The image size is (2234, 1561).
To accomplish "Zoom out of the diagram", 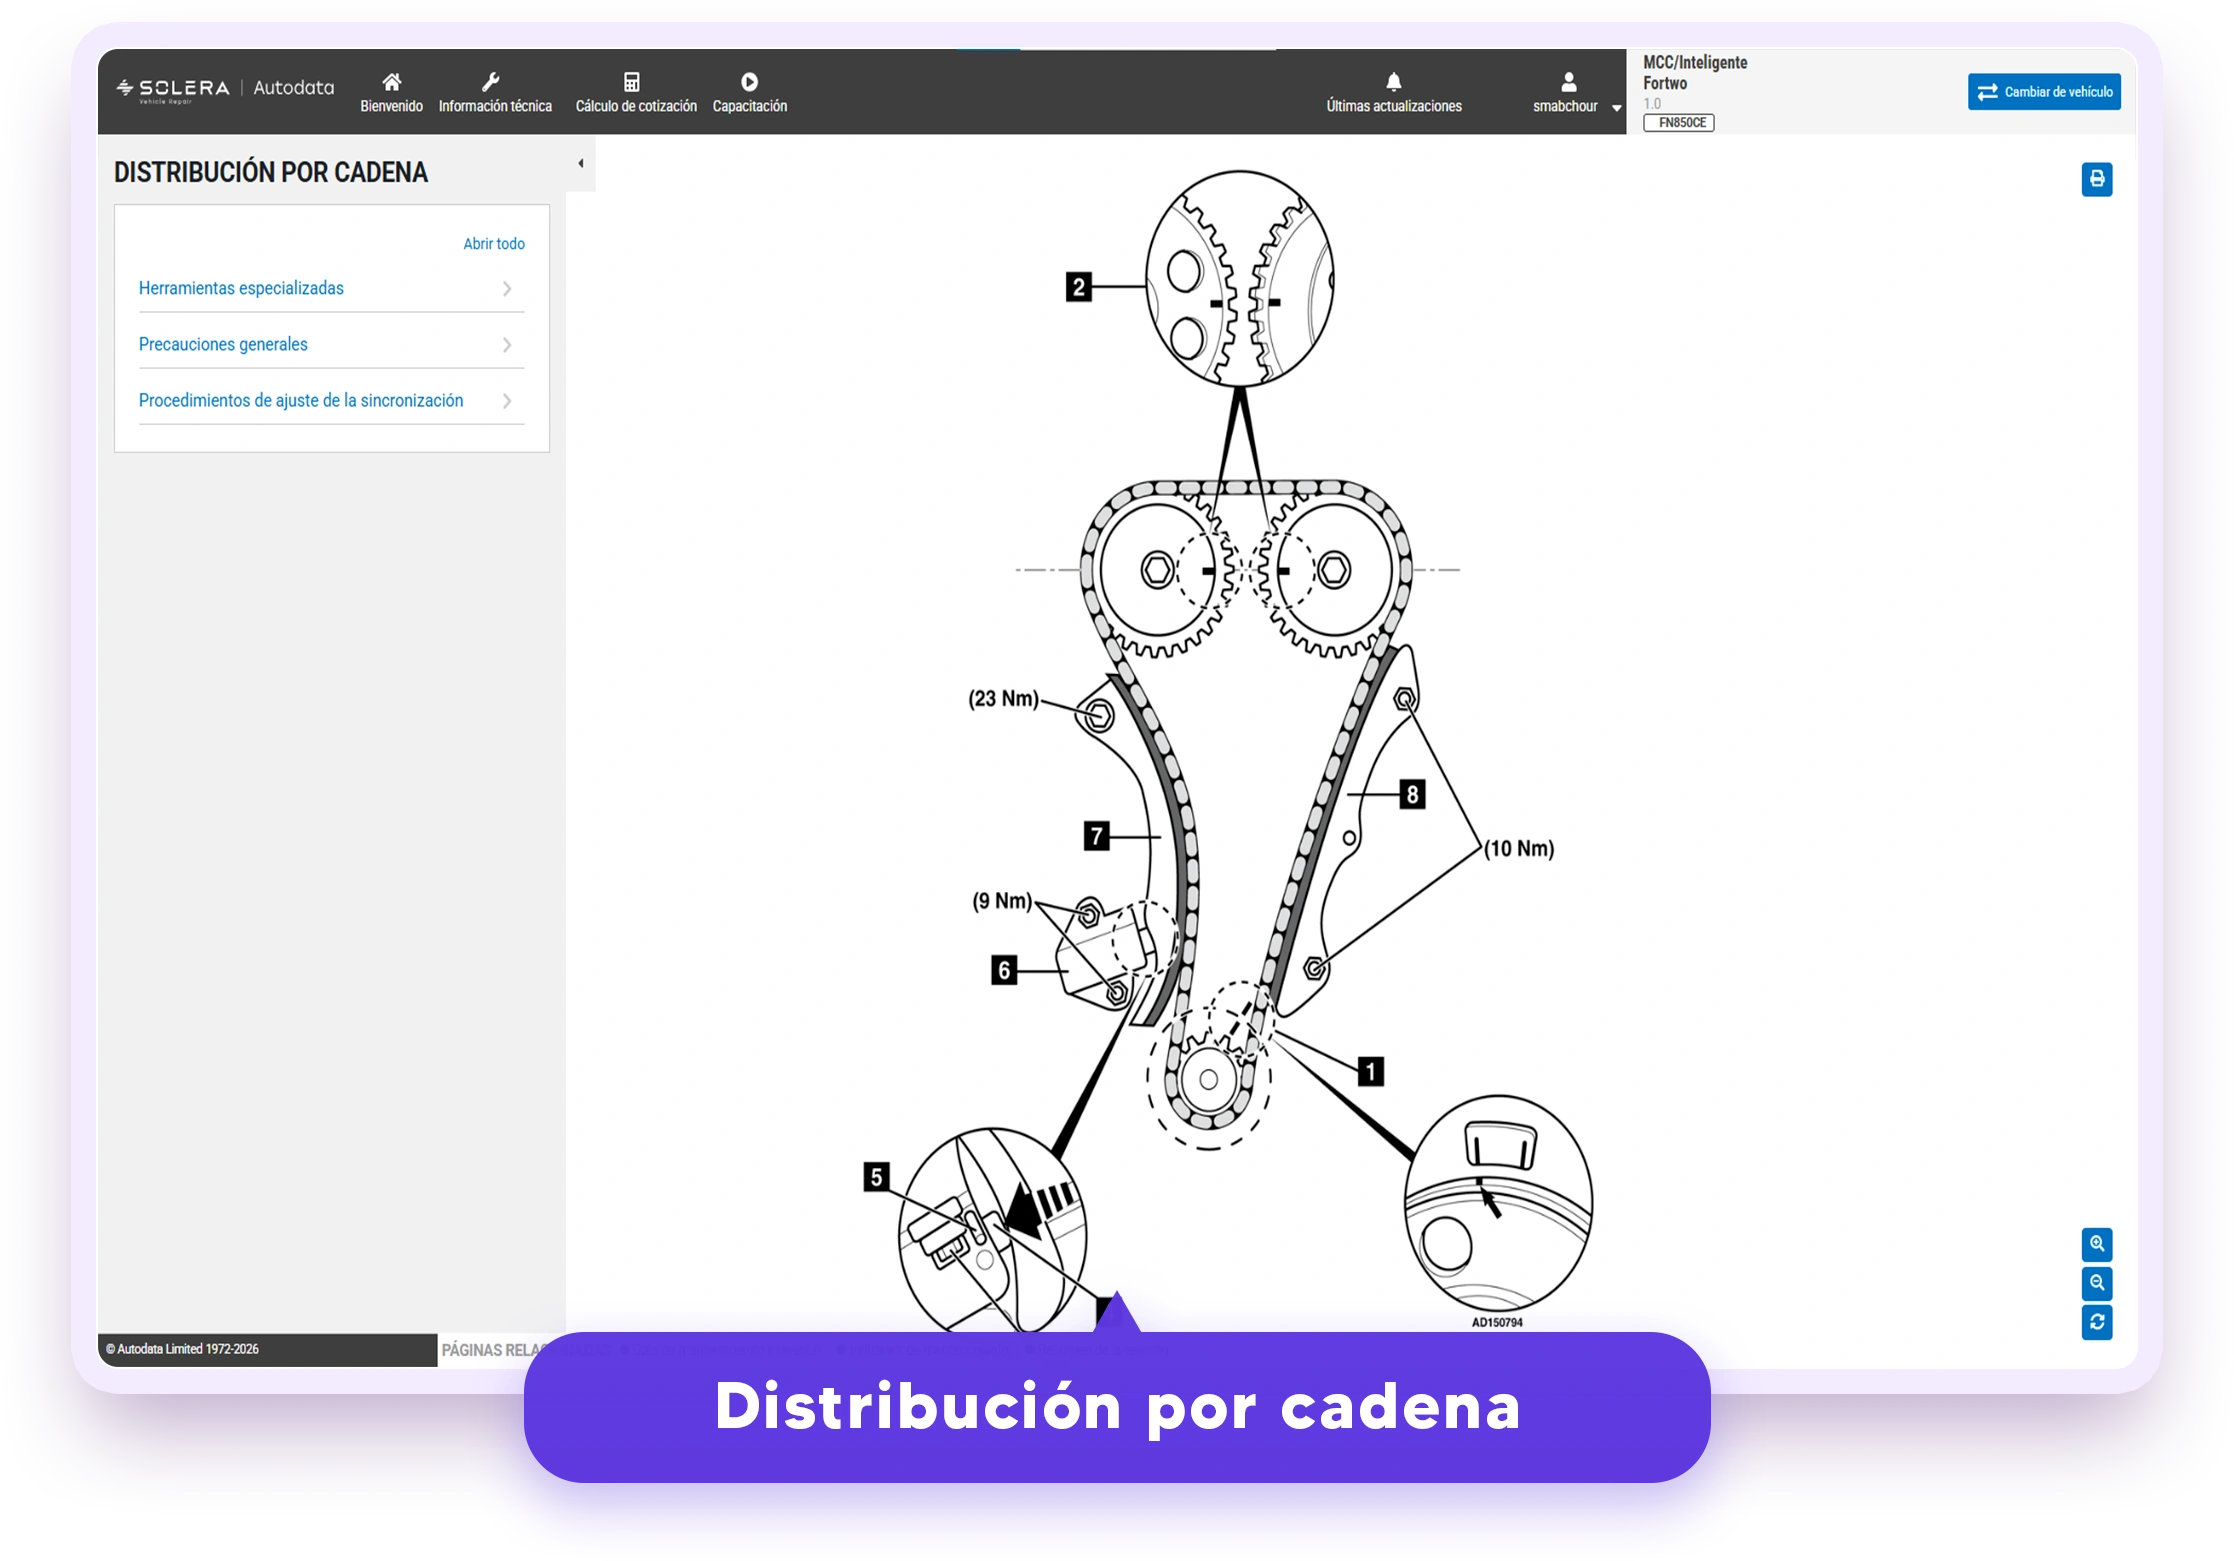I will pos(2096,1283).
